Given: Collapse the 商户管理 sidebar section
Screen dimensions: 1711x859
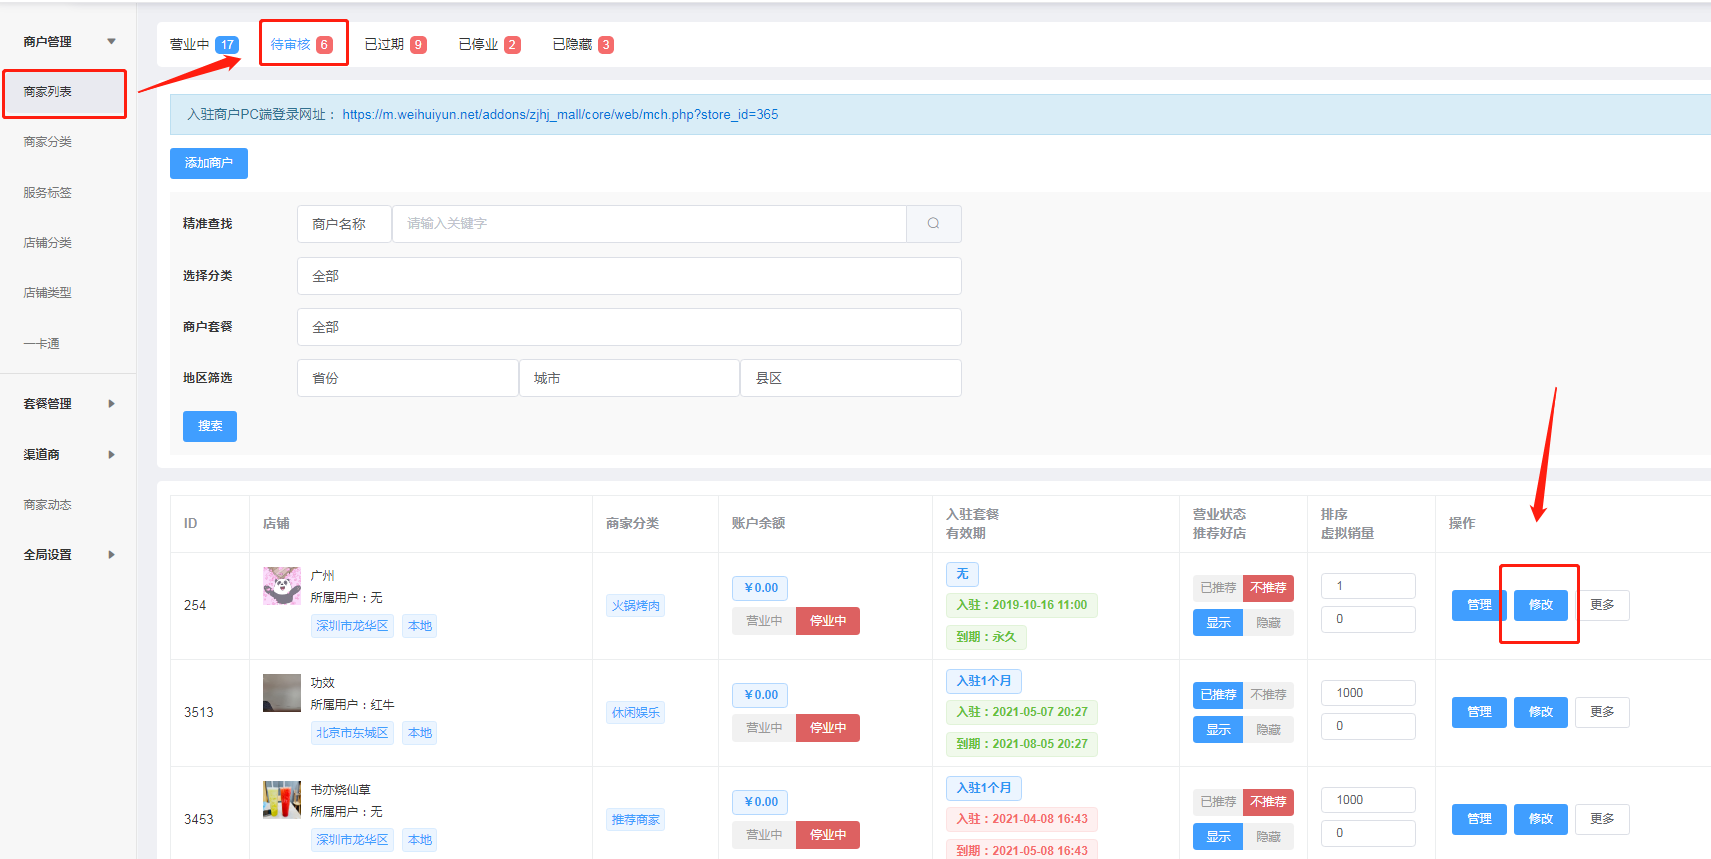Looking at the screenshot, I should coord(111,42).
